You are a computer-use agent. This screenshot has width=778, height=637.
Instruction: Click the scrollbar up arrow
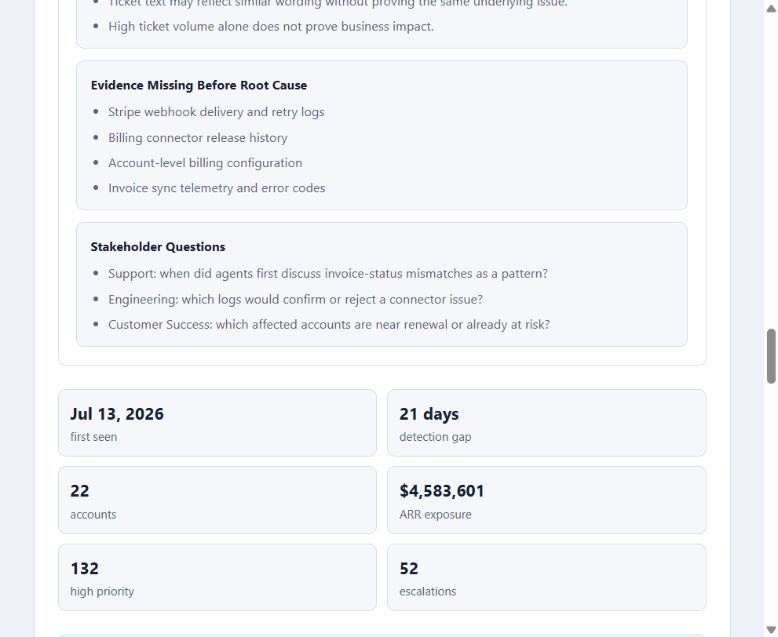pyautogui.click(x=771, y=8)
